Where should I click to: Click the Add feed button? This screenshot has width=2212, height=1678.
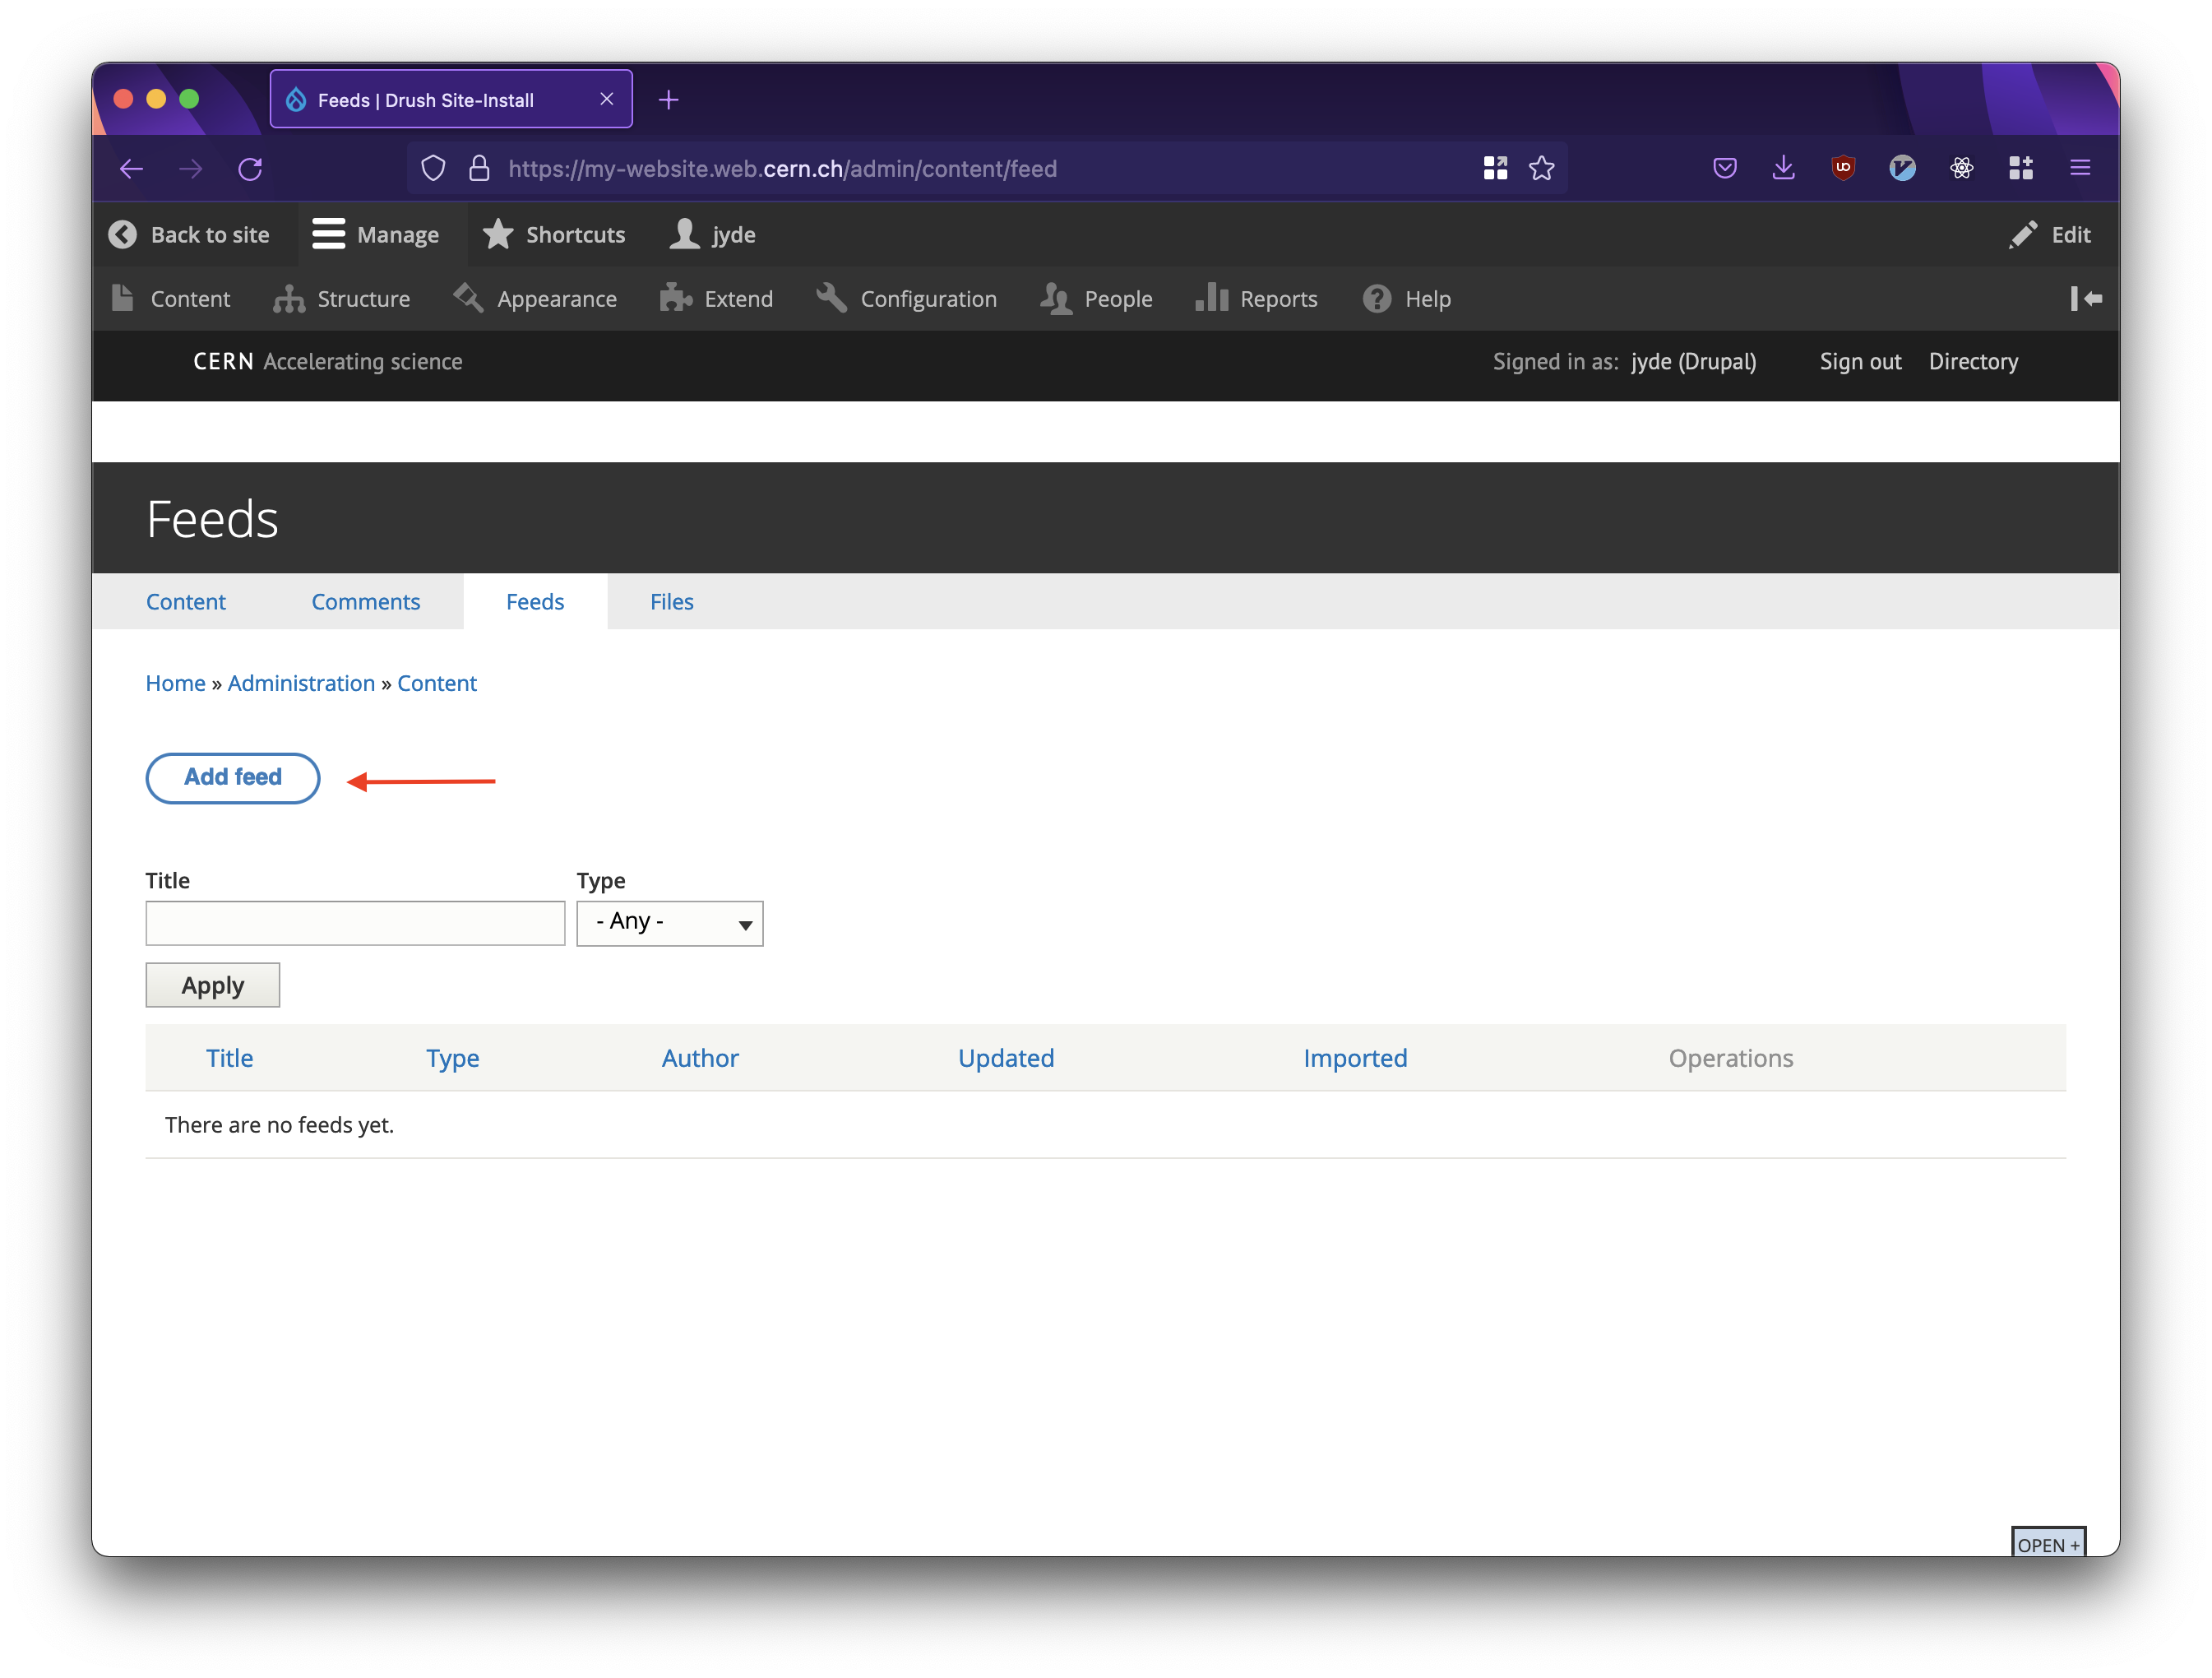(231, 777)
